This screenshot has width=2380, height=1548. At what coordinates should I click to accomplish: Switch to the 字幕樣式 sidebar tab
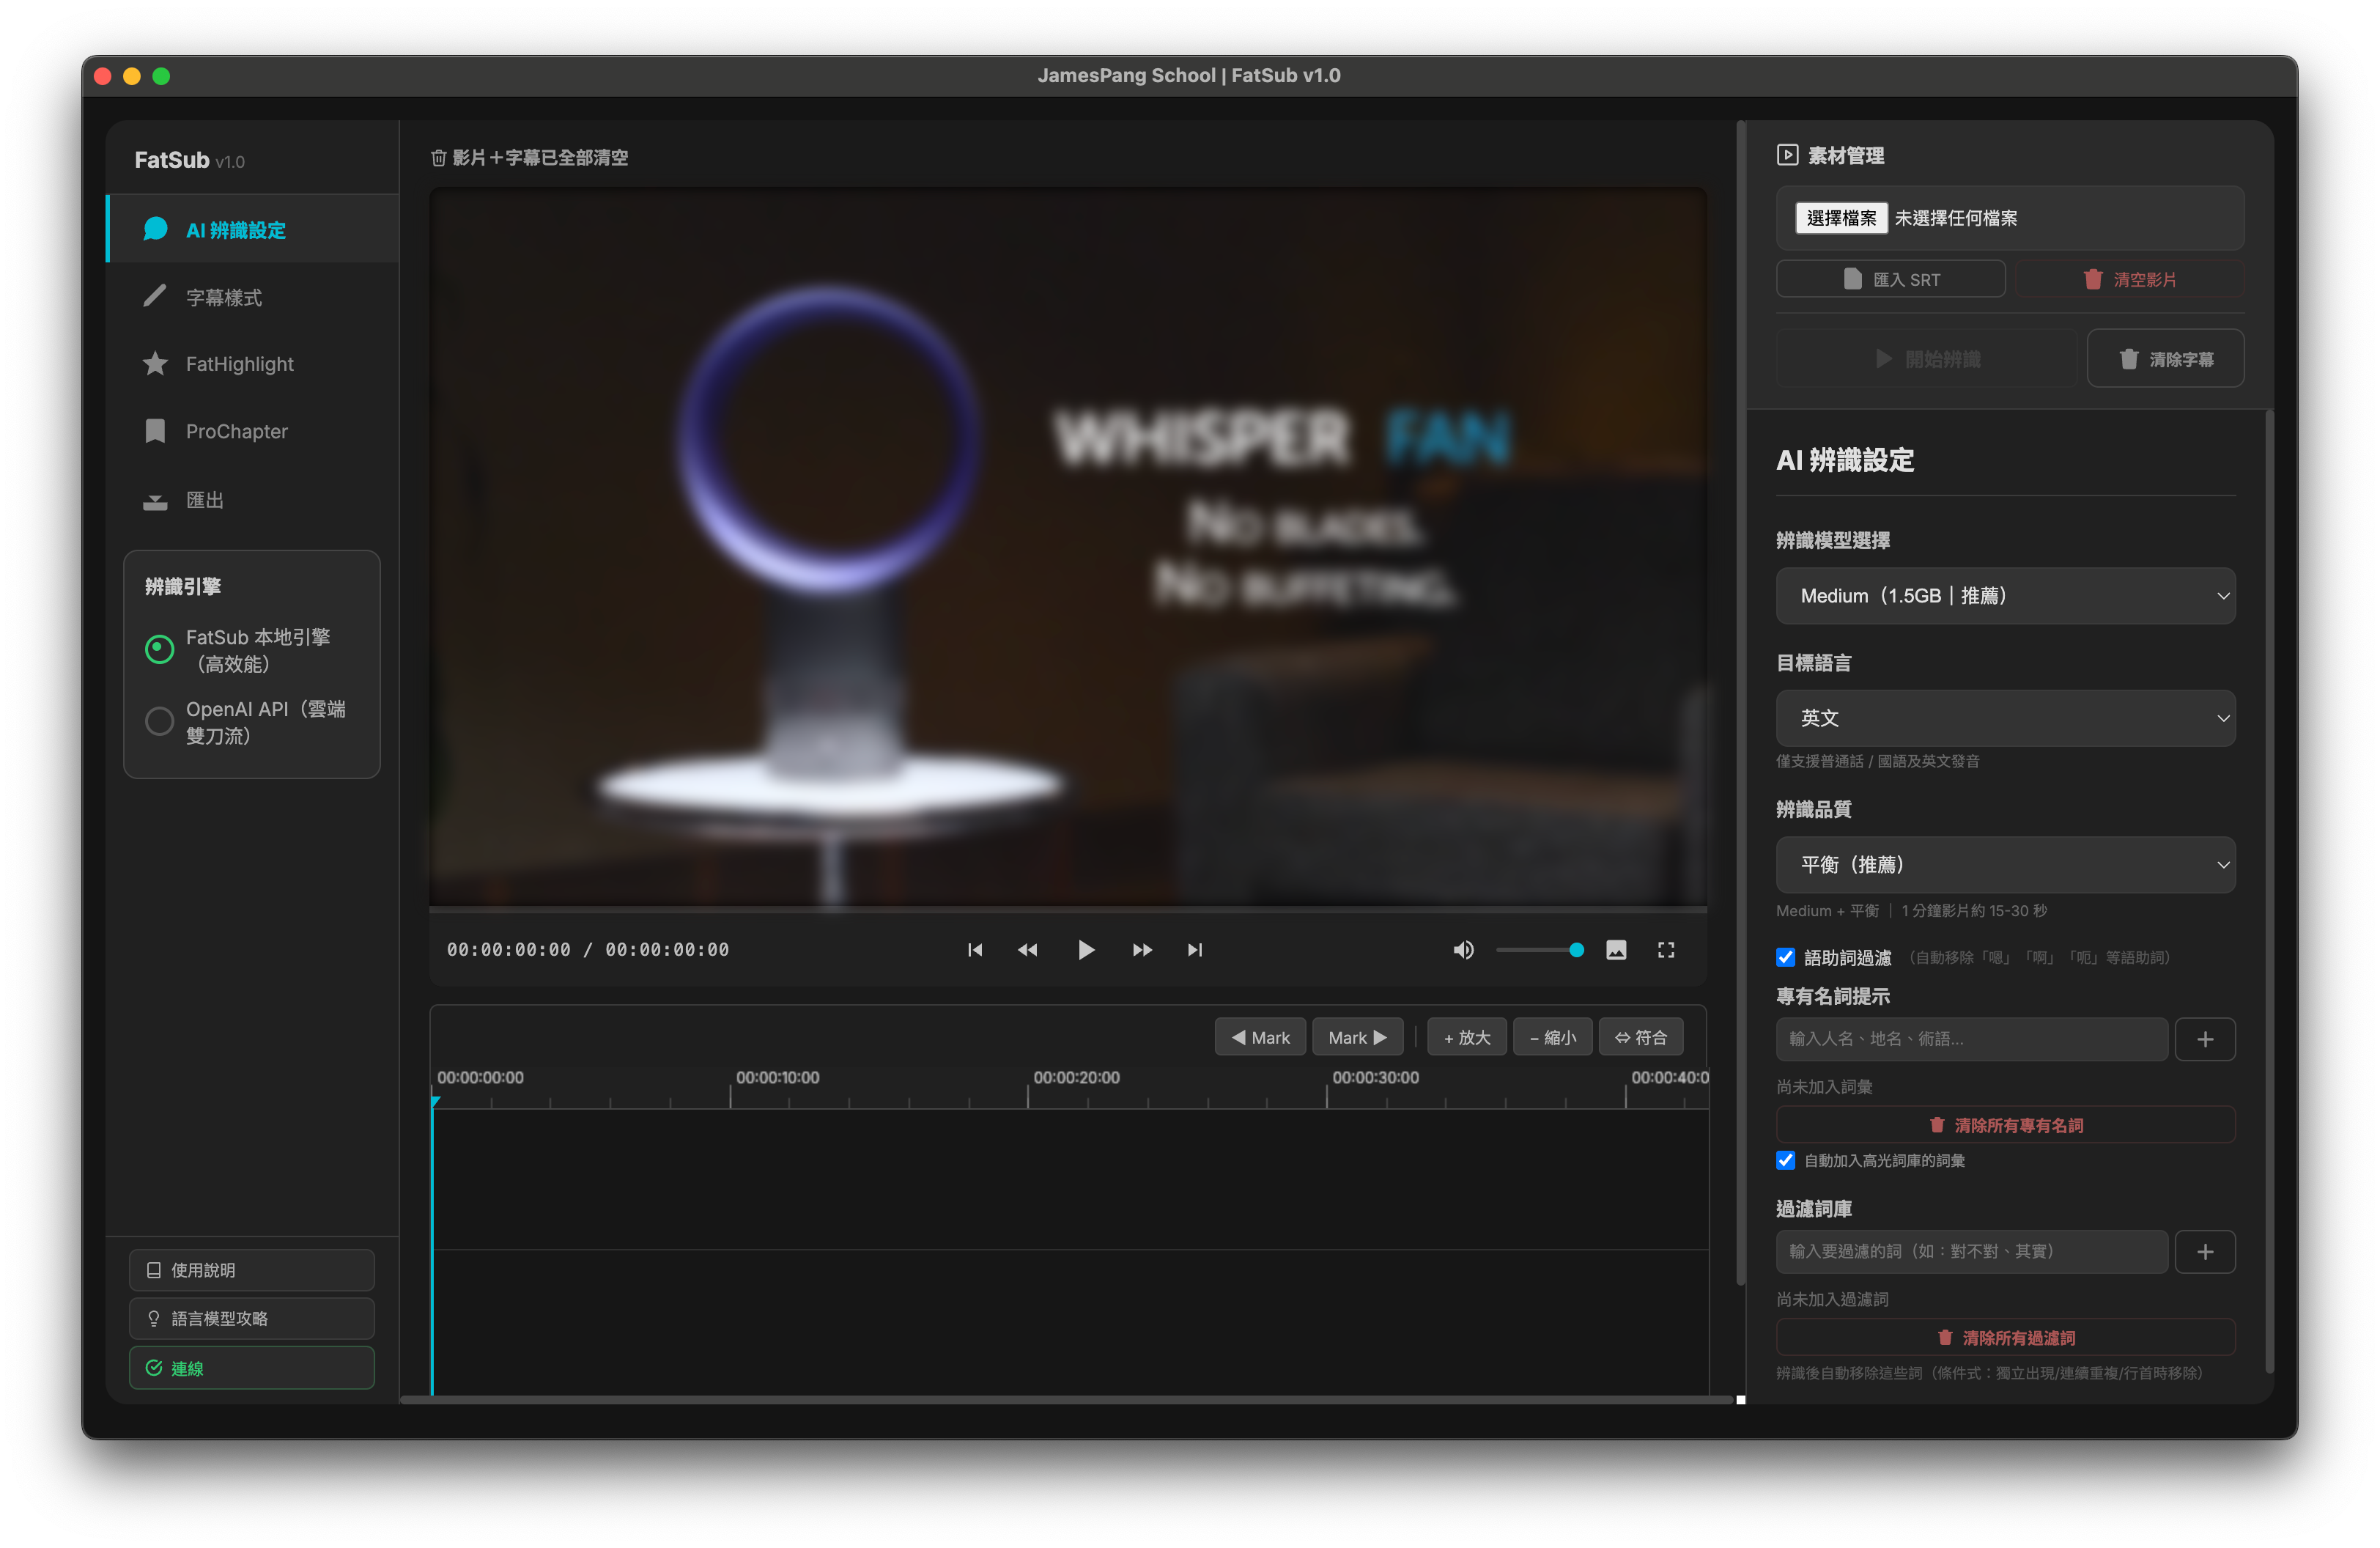pos(224,297)
